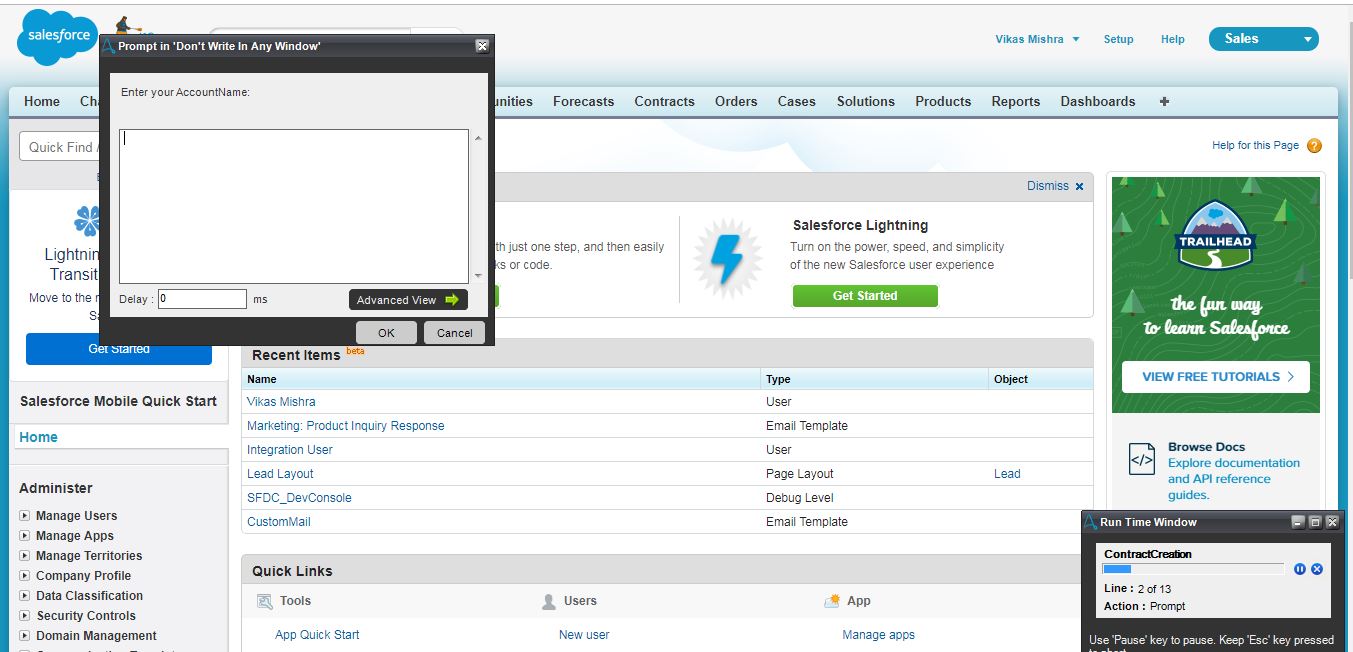The height and width of the screenshot is (652, 1353).
Task: Open Lead Layout recent item
Action: [x=280, y=474]
